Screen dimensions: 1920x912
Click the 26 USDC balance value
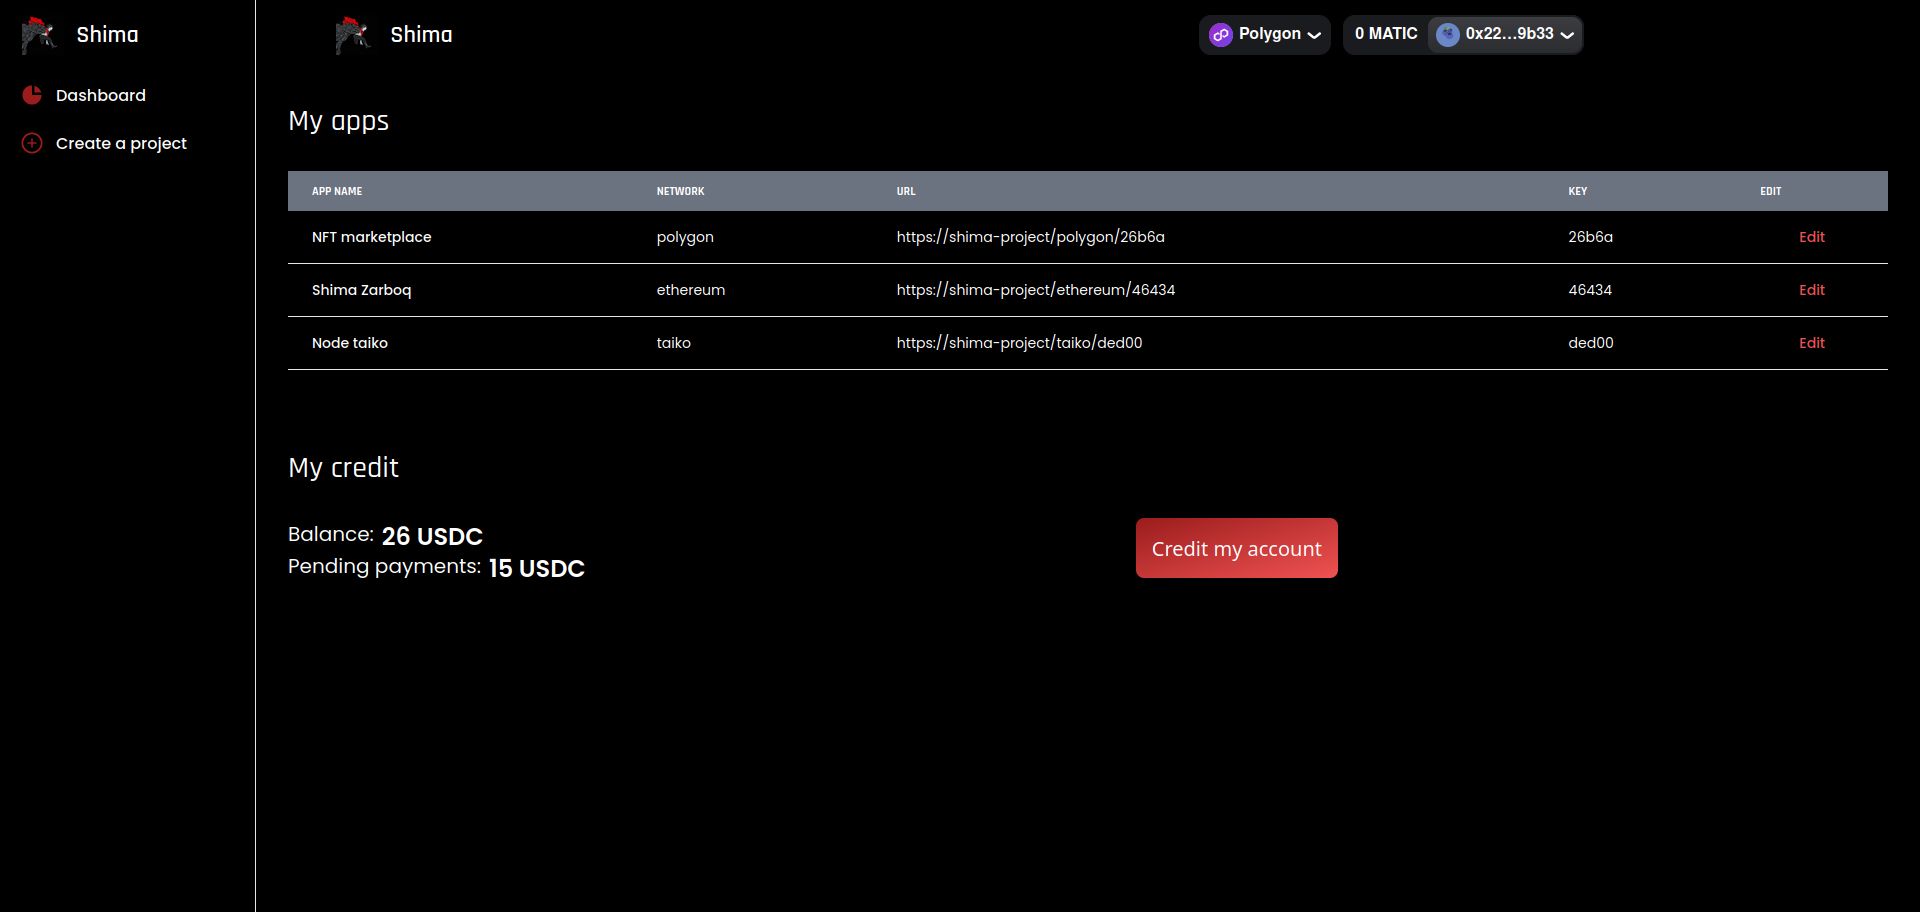coord(432,536)
